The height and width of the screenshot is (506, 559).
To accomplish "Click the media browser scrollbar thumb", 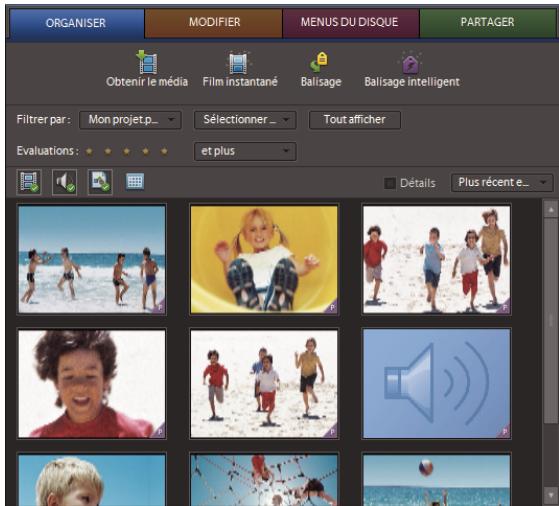I will (551, 321).
